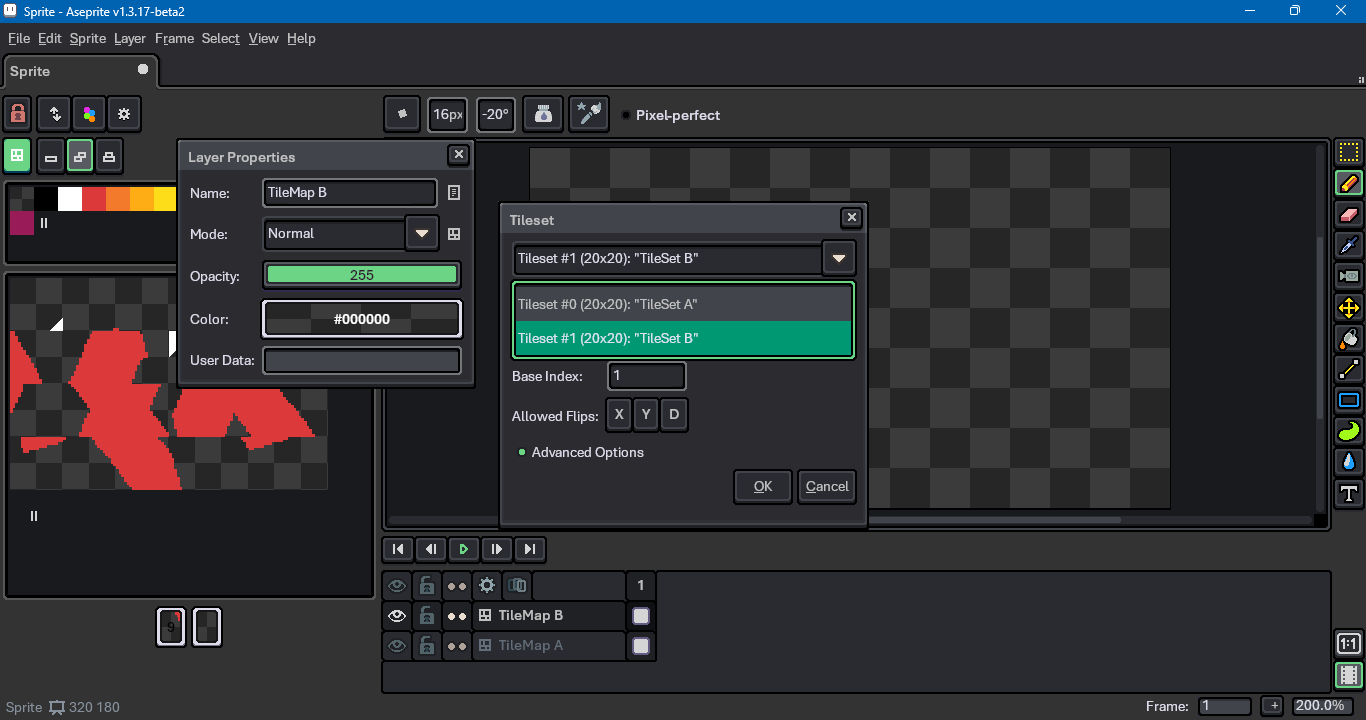Viewport: 1366px width, 720px height.
Task: Open the Sprite menu
Action: click(x=87, y=38)
